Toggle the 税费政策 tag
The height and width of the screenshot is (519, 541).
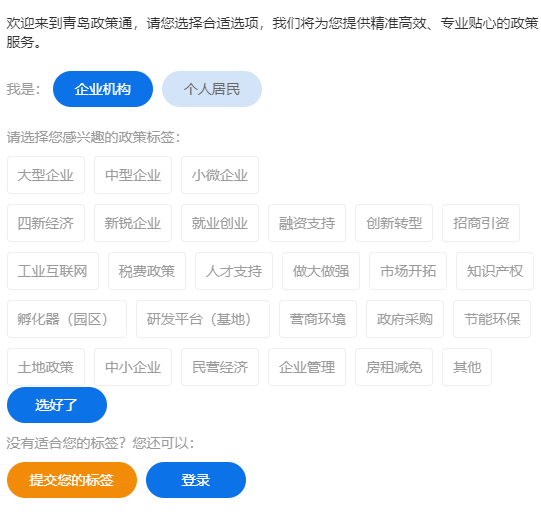(147, 271)
